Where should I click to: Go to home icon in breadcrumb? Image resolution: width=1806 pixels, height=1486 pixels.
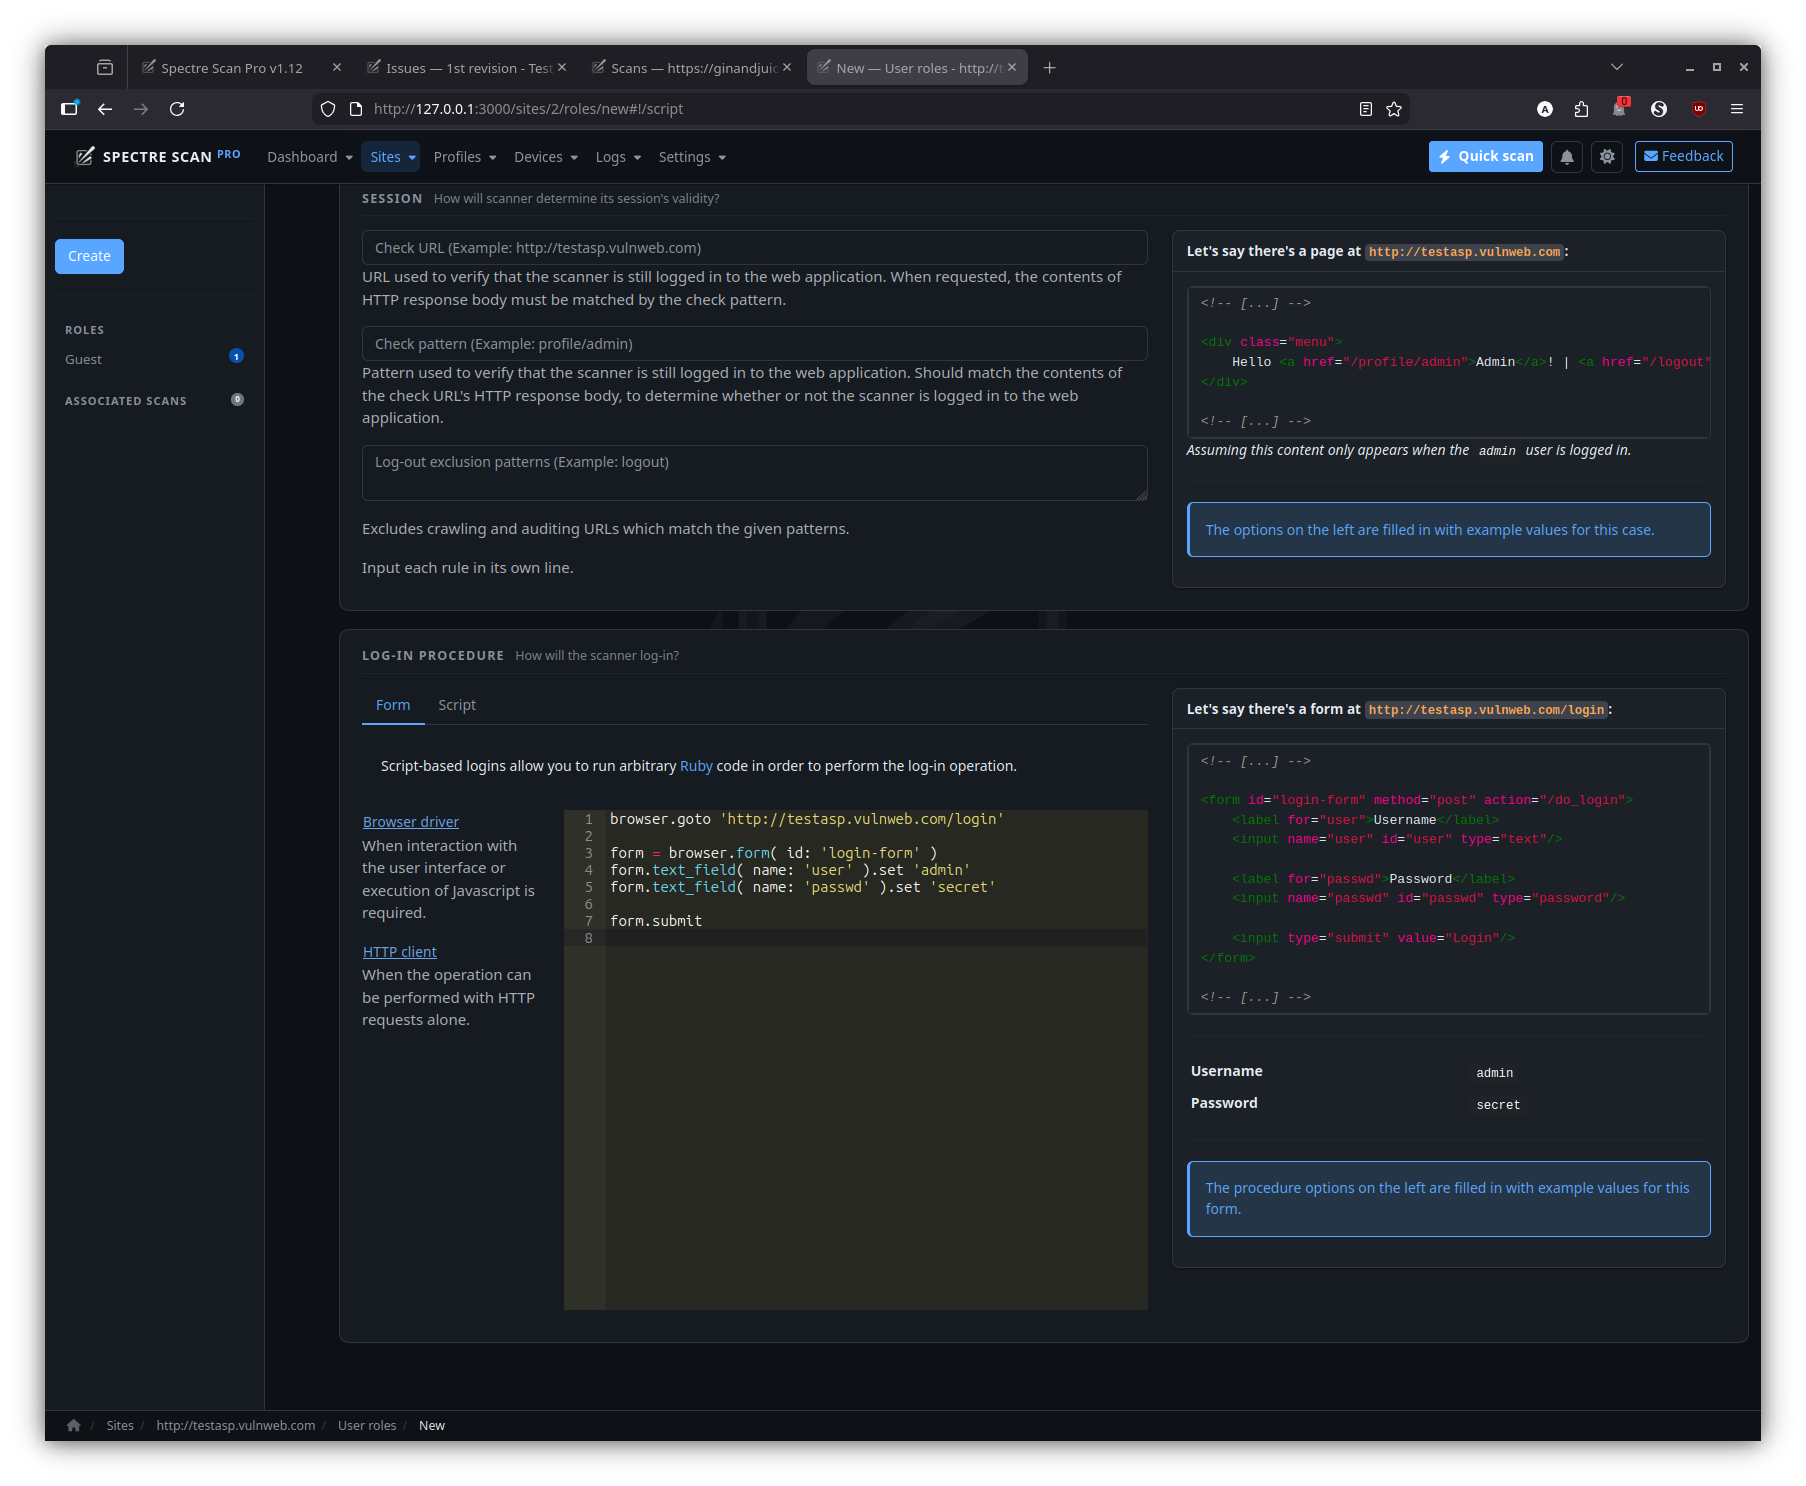pyautogui.click(x=73, y=1425)
